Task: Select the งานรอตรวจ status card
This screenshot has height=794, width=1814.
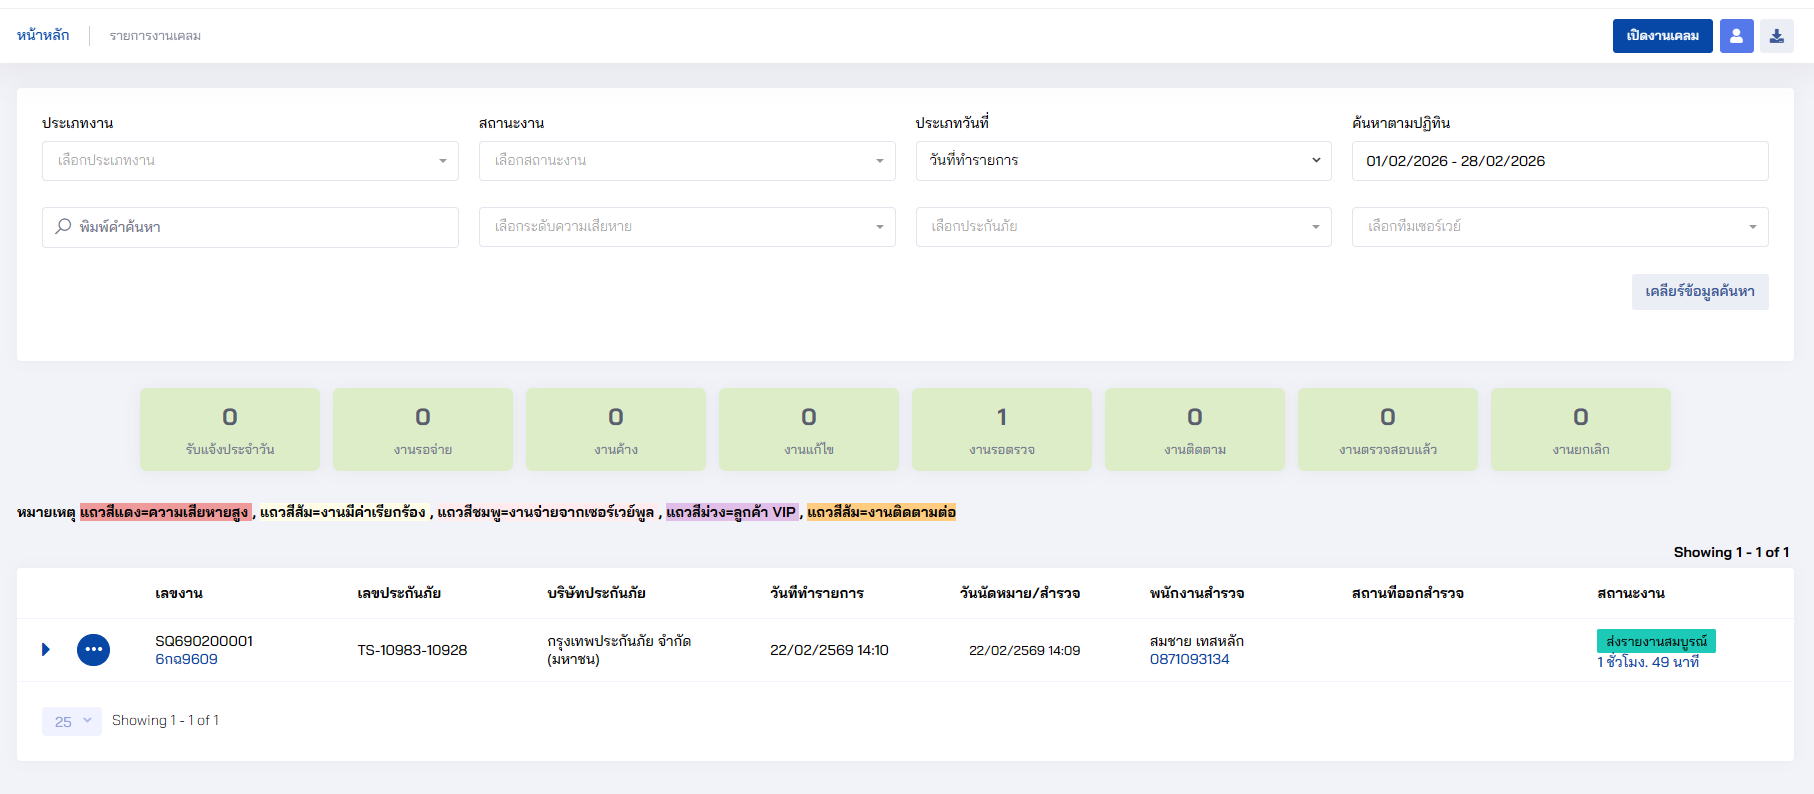Action: pyautogui.click(x=1001, y=429)
